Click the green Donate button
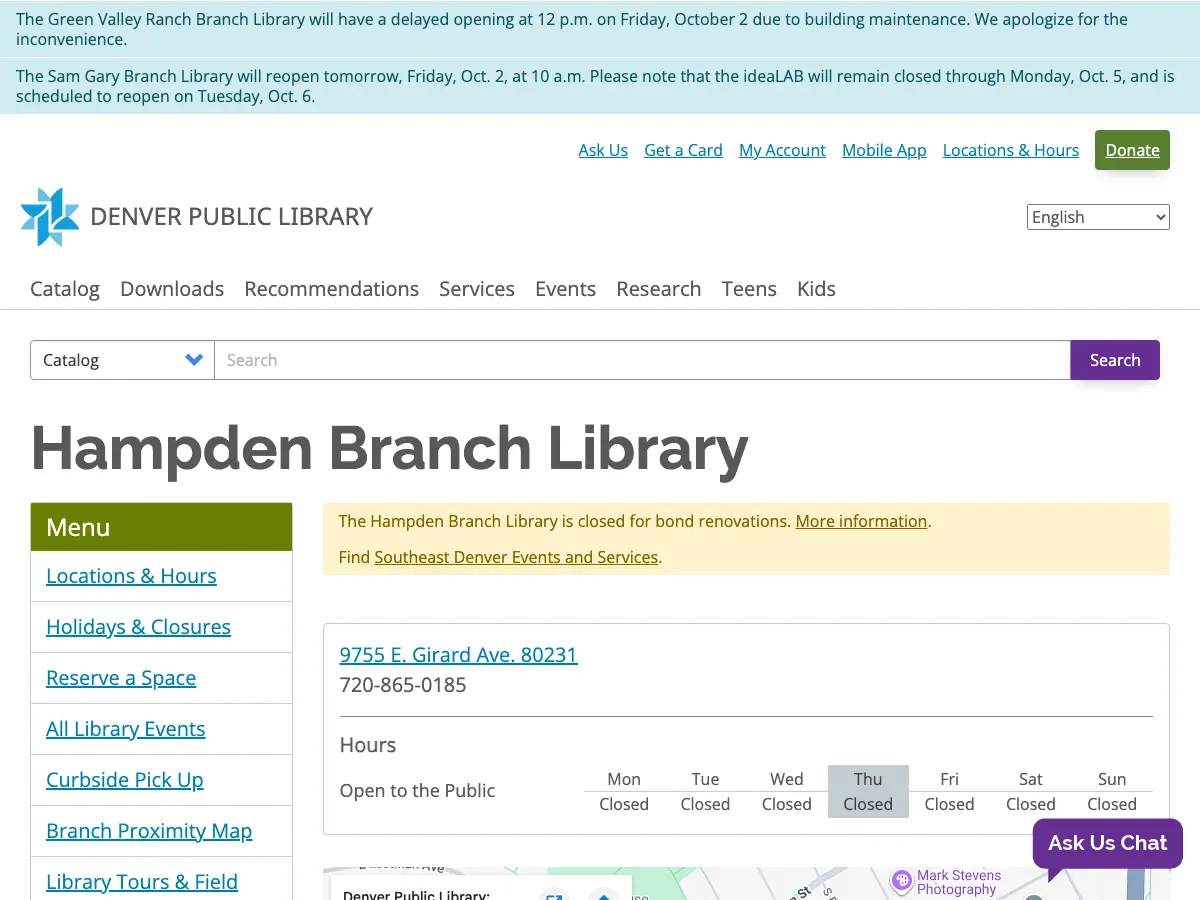Screen dimensions: 1200x900 tap(1132, 150)
